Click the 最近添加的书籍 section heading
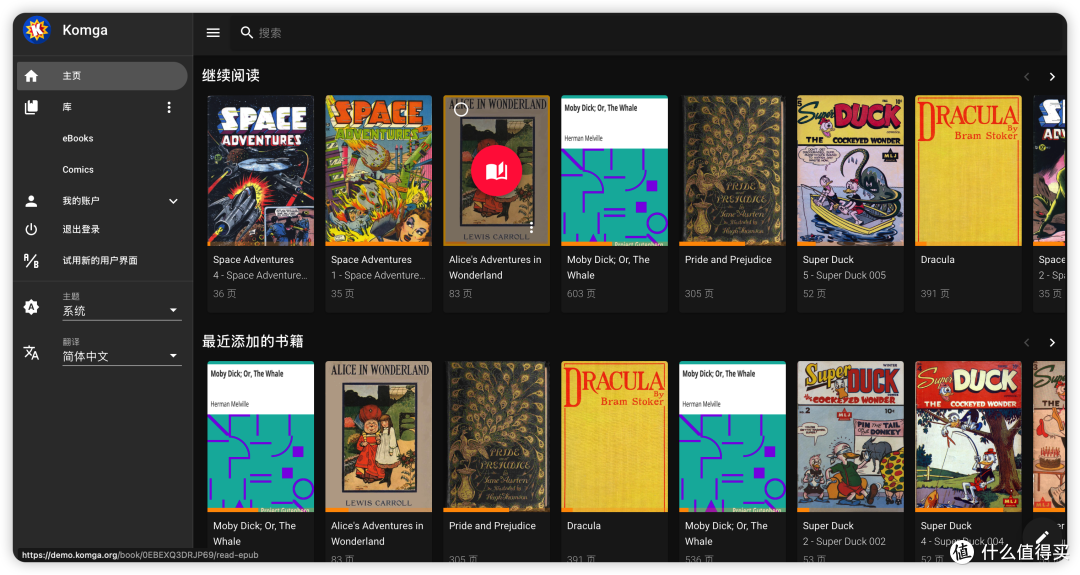 pyautogui.click(x=252, y=342)
